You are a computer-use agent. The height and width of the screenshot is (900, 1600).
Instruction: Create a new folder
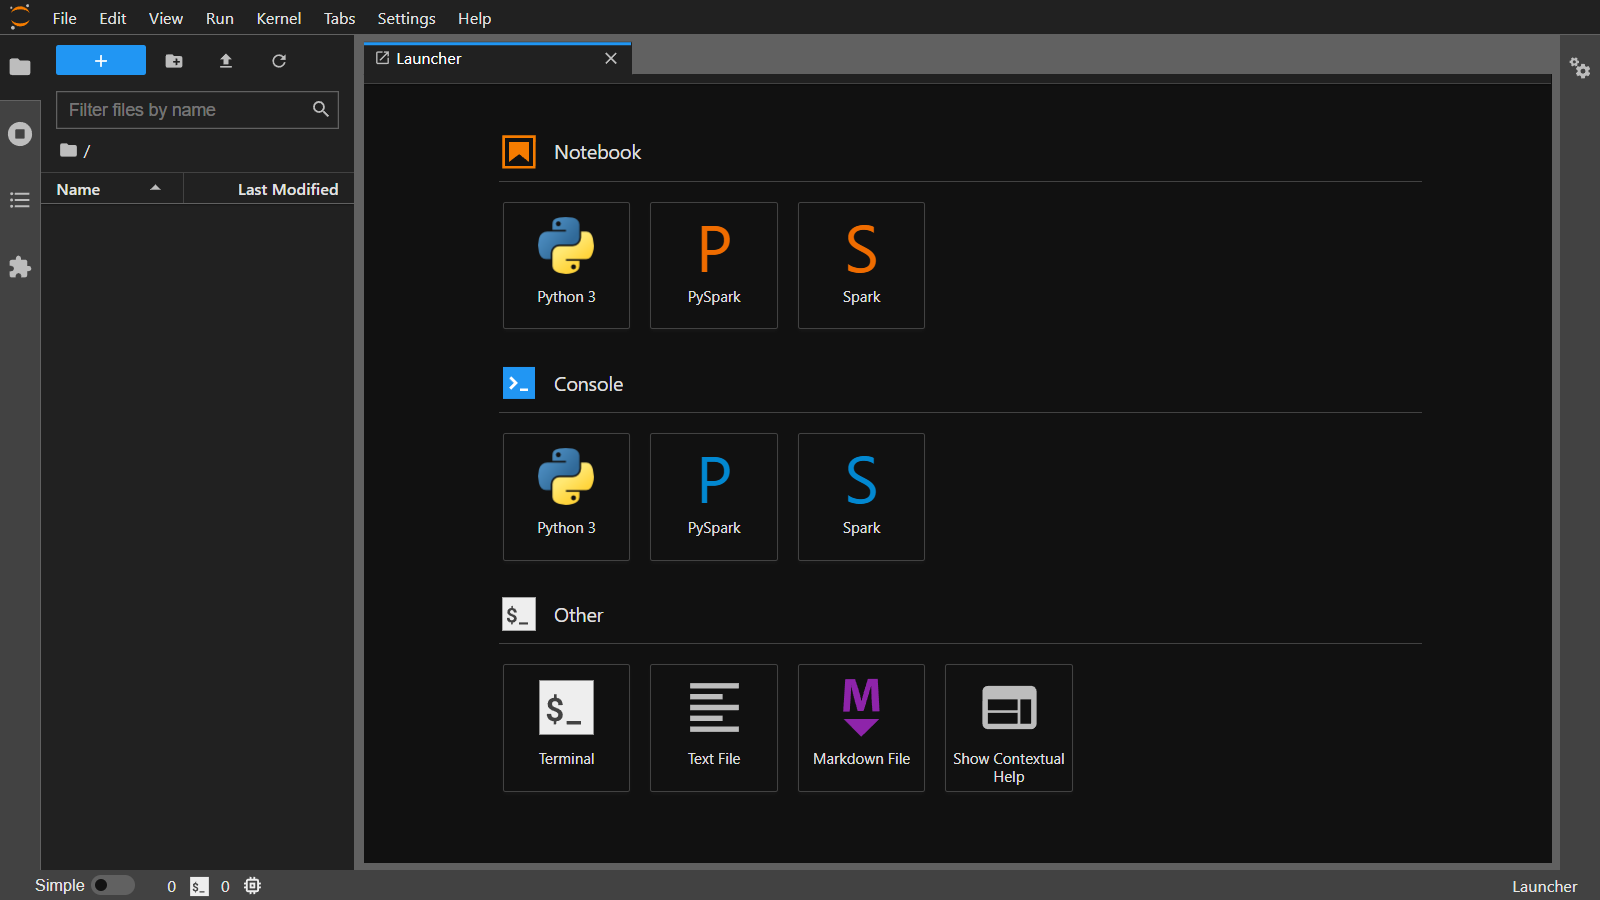pyautogui.click(x=174, y=61)
